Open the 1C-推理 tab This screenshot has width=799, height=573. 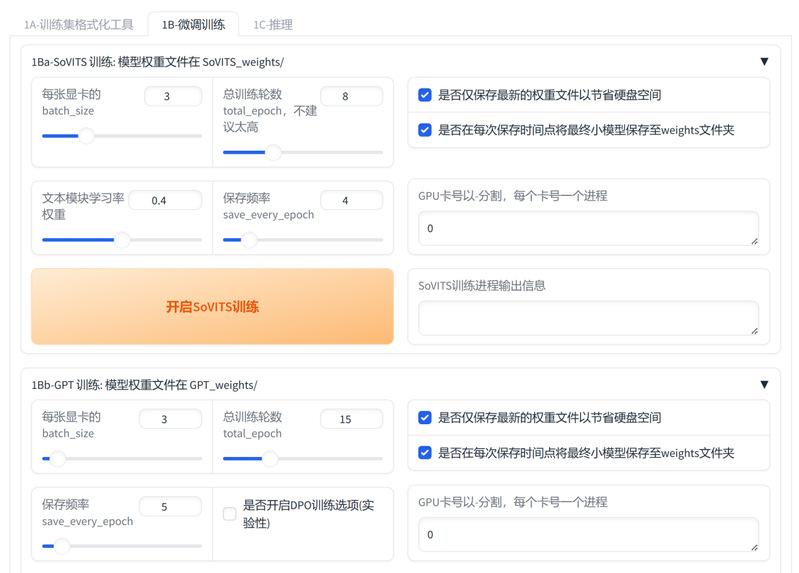pyautogui.click(x=272, y=24)
